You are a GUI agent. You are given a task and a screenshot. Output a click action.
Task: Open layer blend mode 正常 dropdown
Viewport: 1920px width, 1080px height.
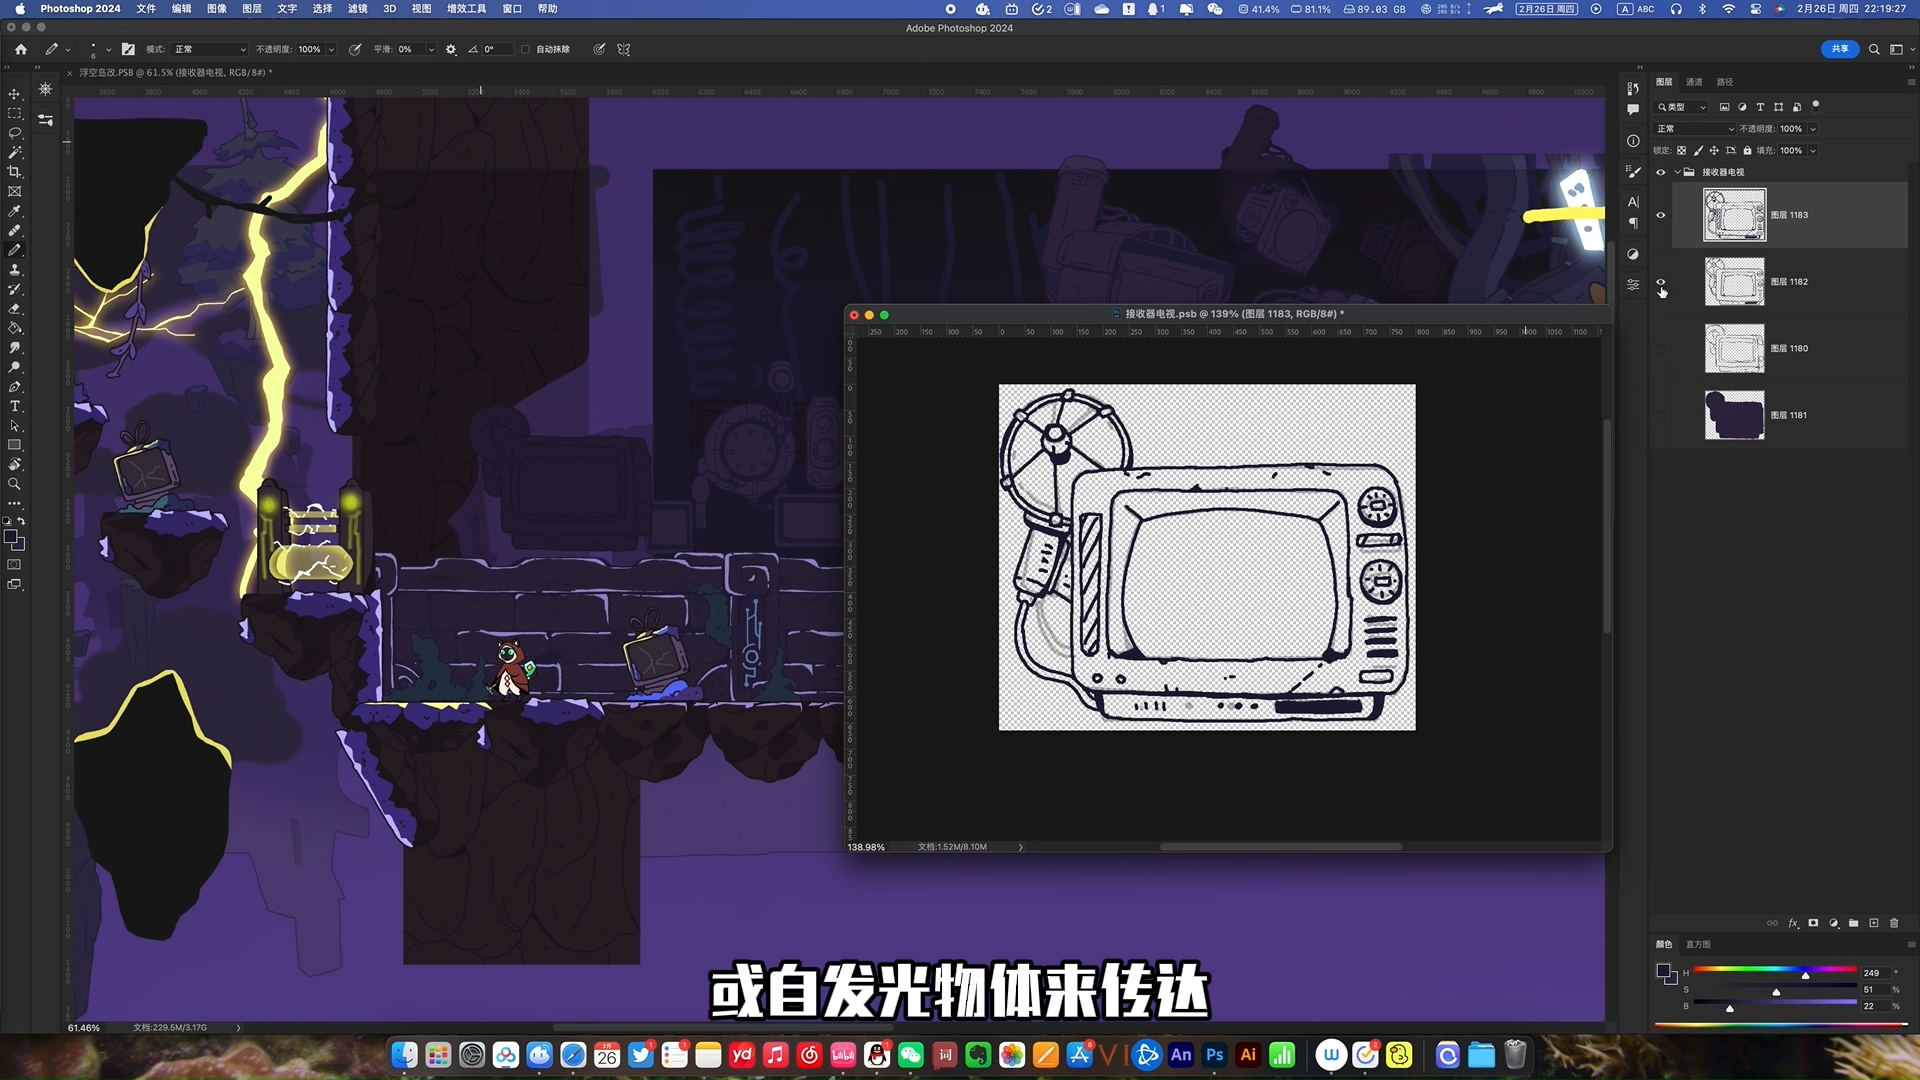point(1695,129)
